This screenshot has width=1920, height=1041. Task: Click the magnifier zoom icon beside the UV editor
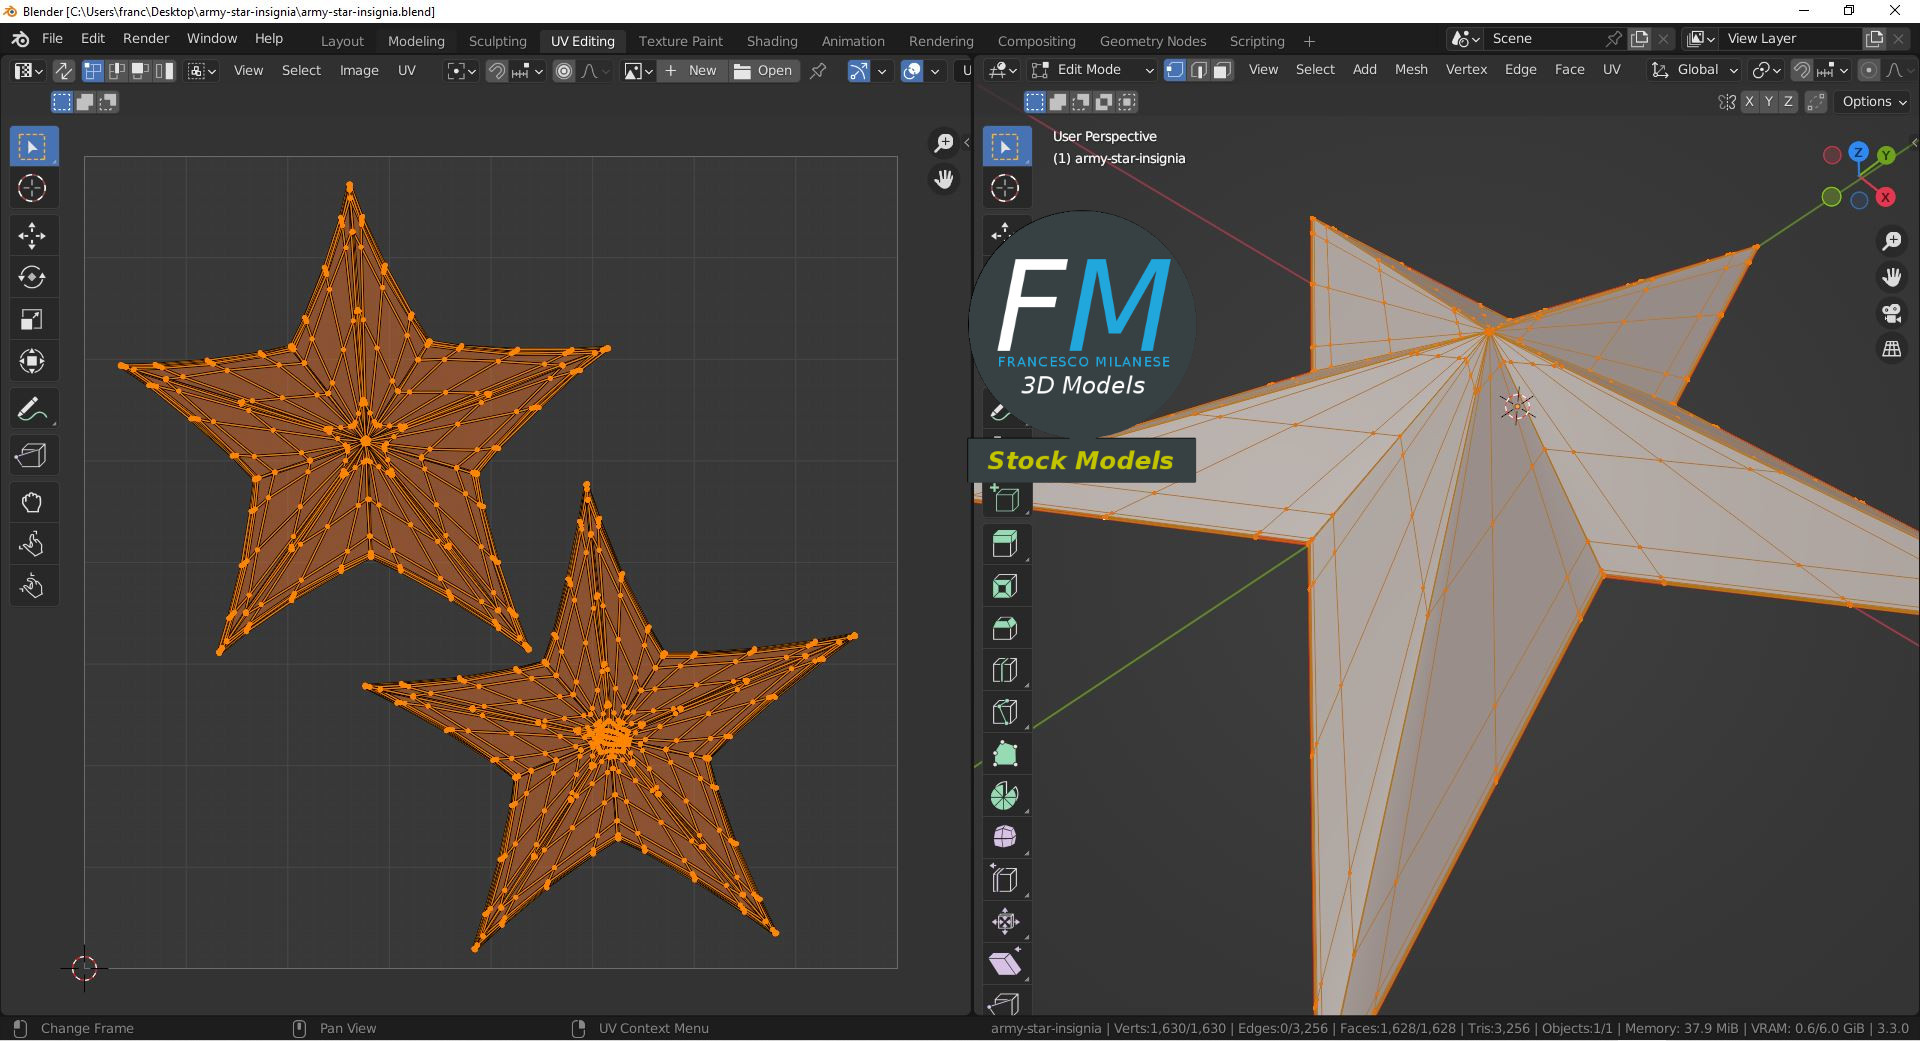pos(943,142)
